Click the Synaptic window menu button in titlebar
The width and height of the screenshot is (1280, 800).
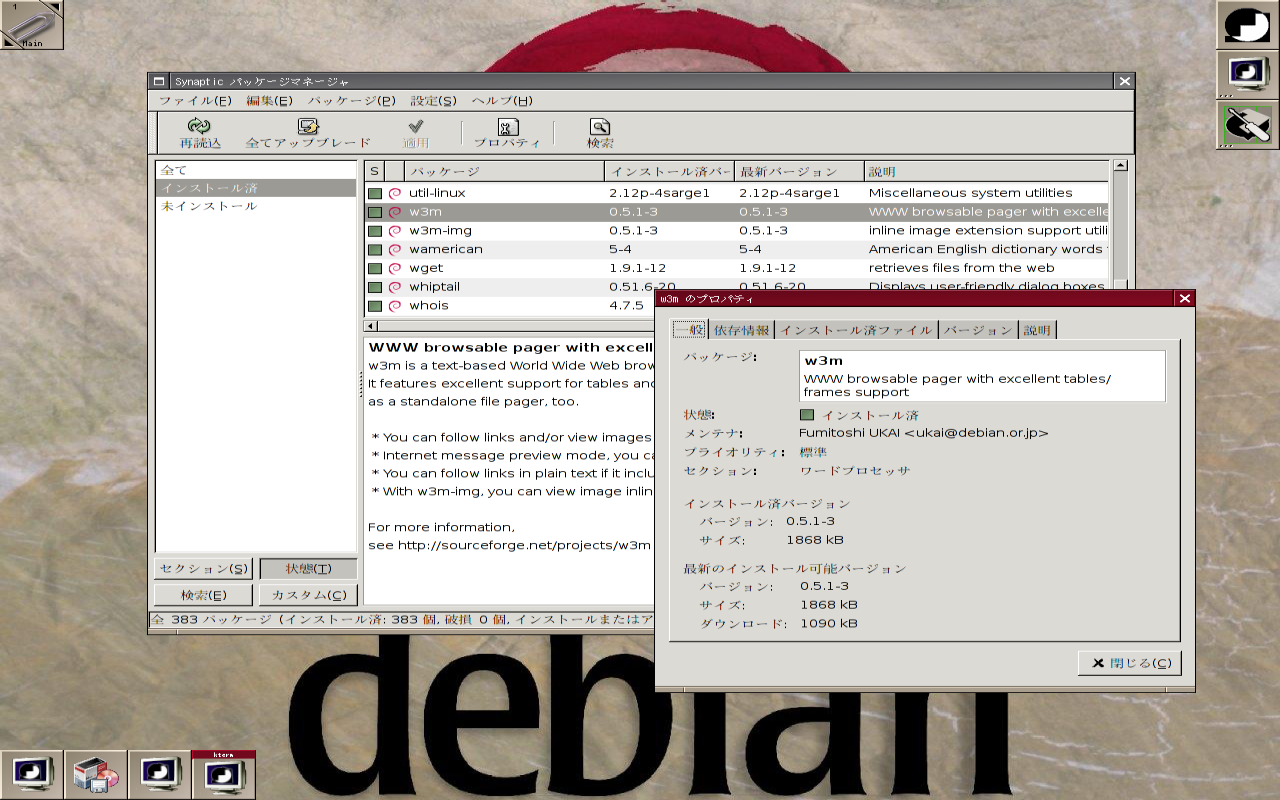(159, 81)
